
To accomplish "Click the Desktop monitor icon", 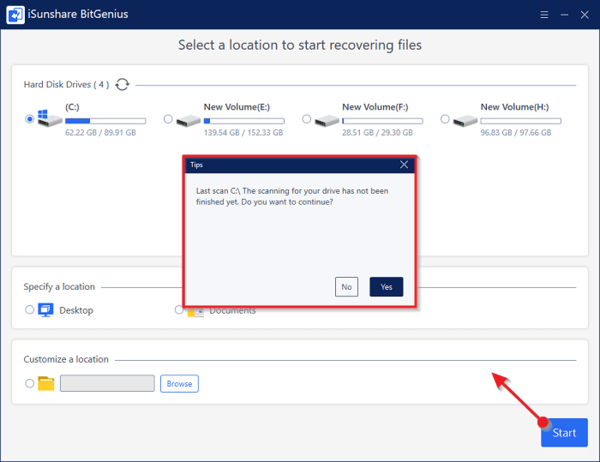I will (46, 310).
